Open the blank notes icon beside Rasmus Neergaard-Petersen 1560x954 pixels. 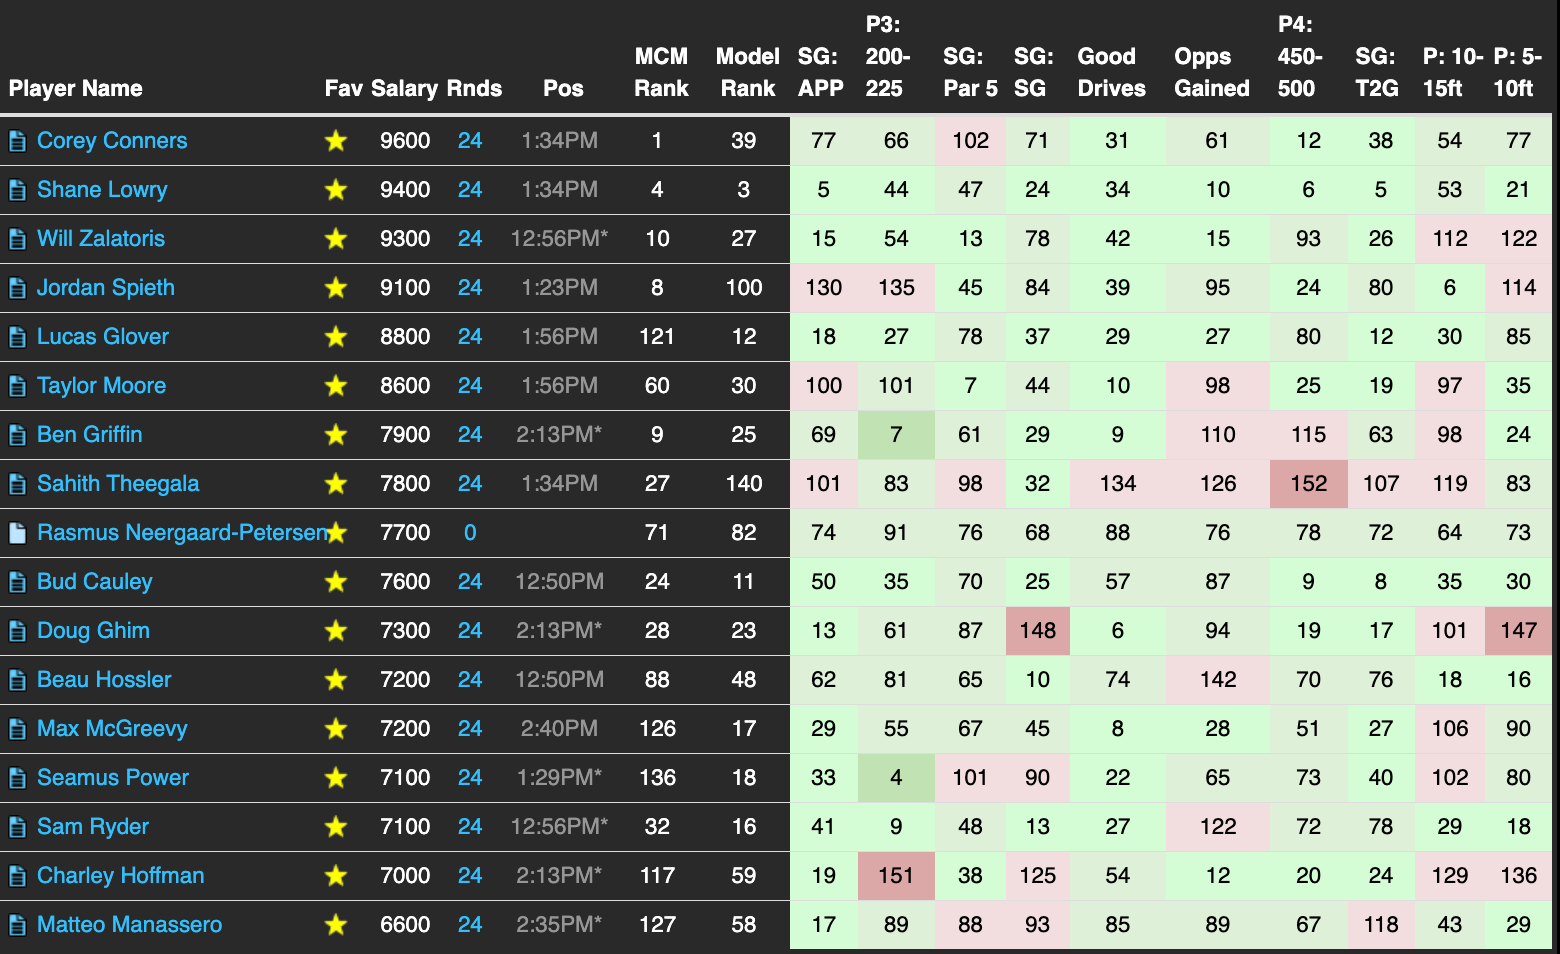coord(17,533)
